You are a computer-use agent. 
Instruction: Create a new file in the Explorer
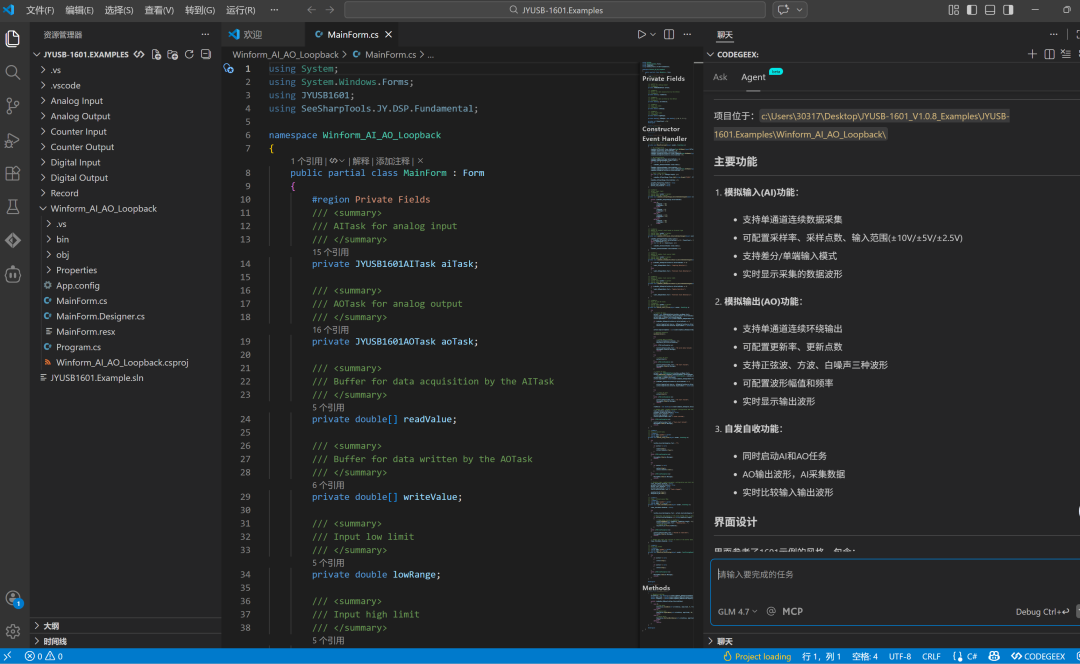click(x=156, y=54)
